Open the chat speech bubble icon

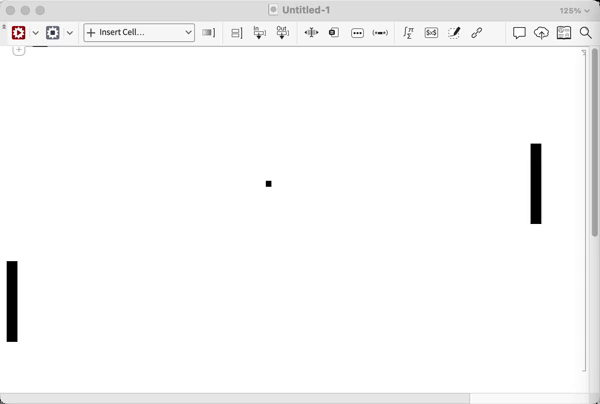pos(519,33)
